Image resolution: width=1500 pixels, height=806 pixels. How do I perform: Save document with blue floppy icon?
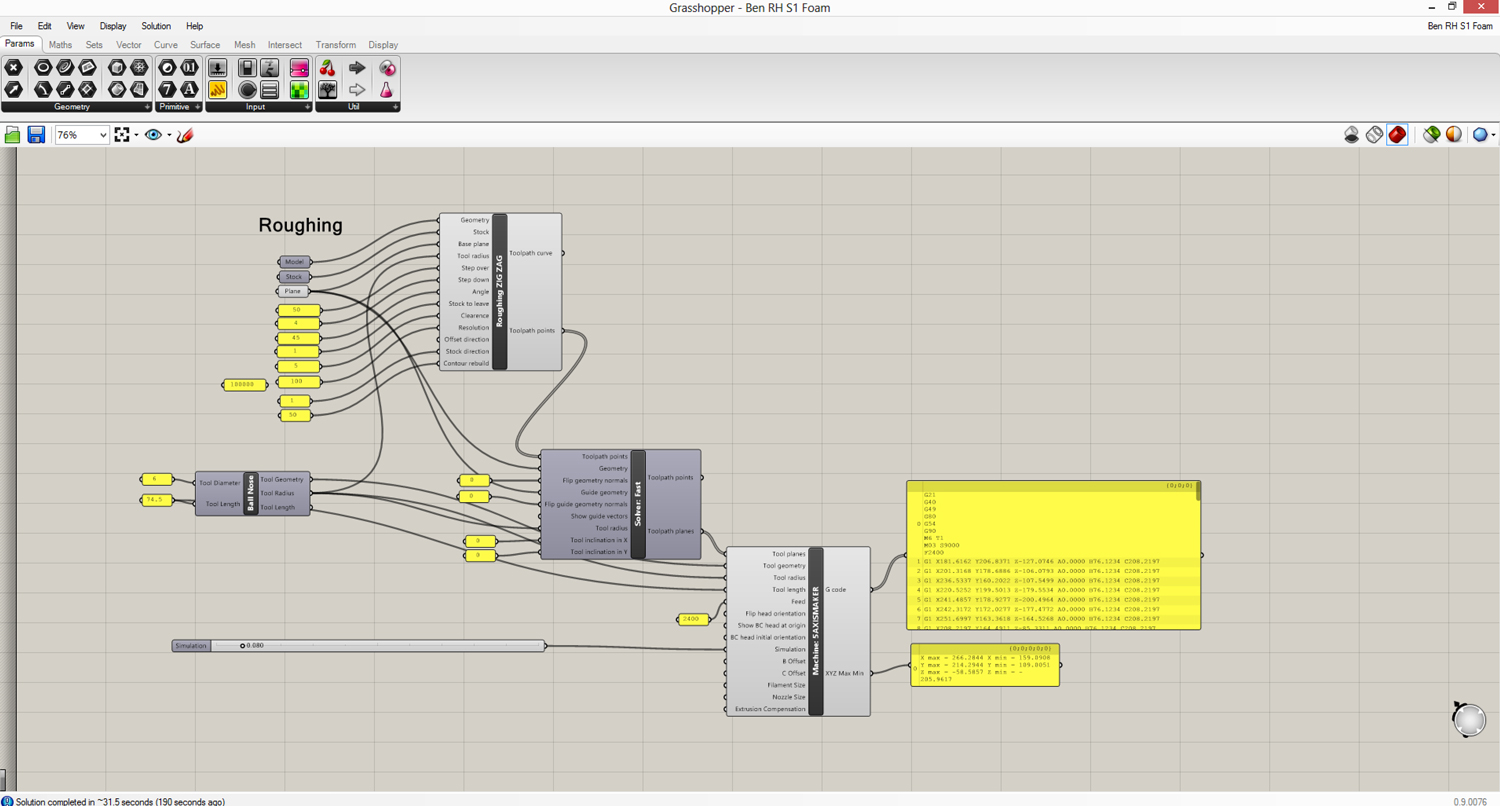coord(36,135)
